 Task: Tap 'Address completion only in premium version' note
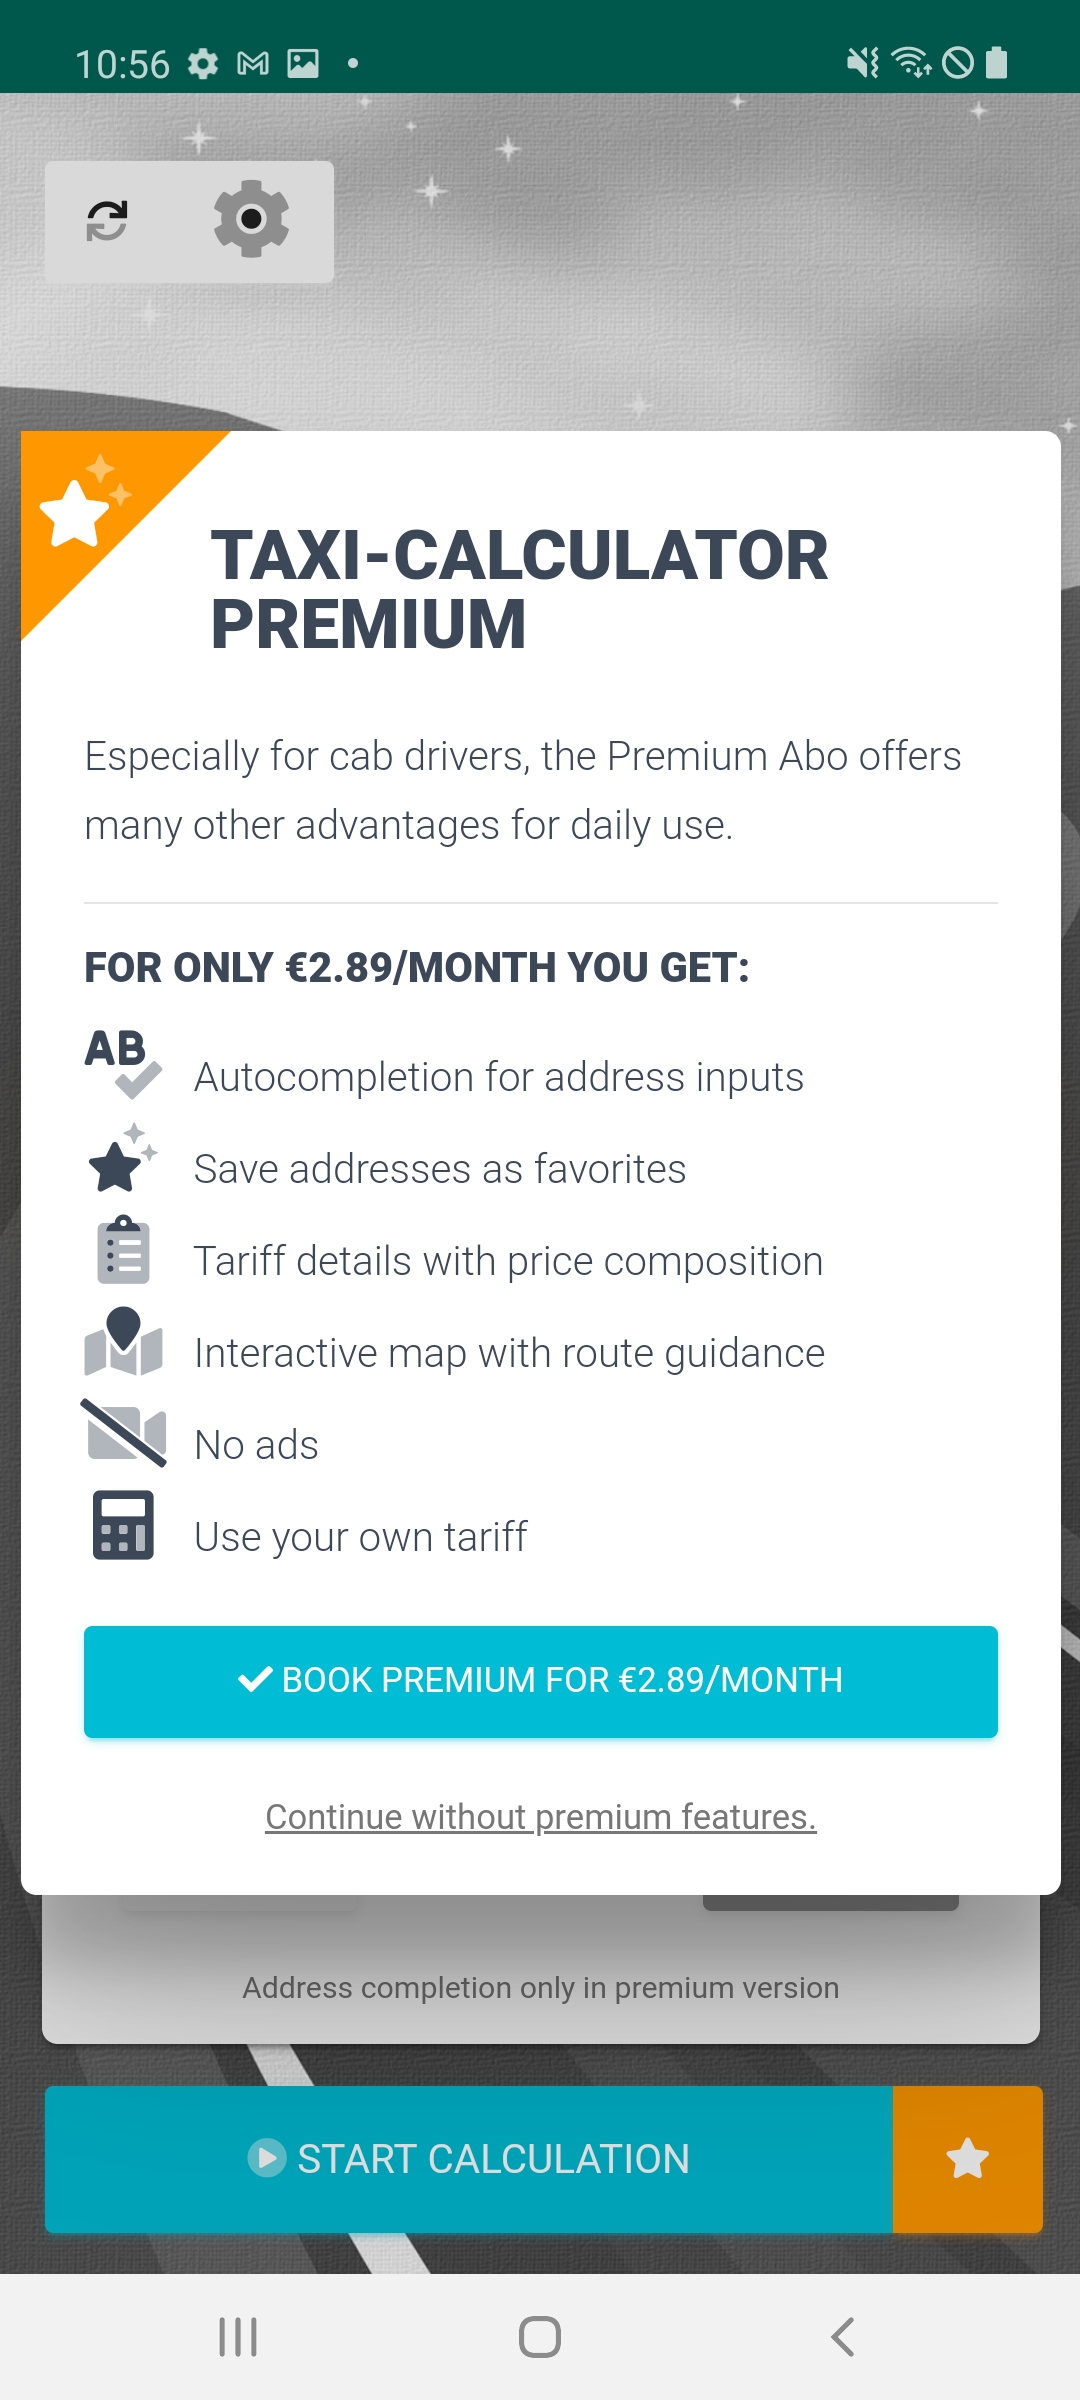540,1988
